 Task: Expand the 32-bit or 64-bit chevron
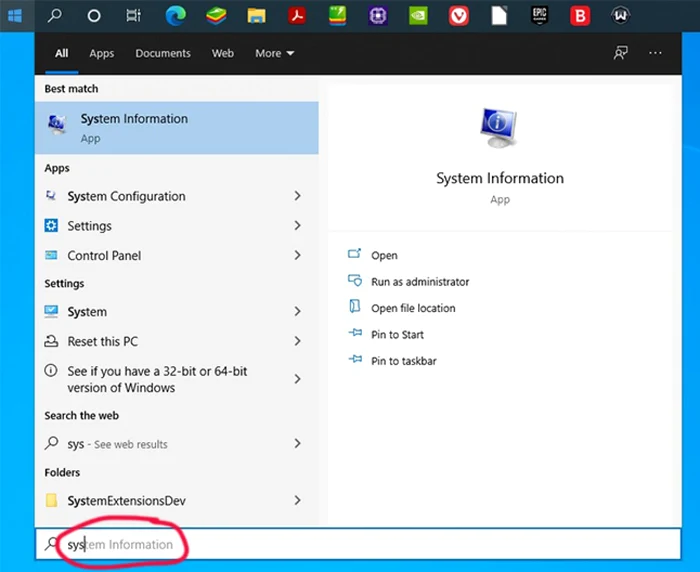click(x=297, y=379)
